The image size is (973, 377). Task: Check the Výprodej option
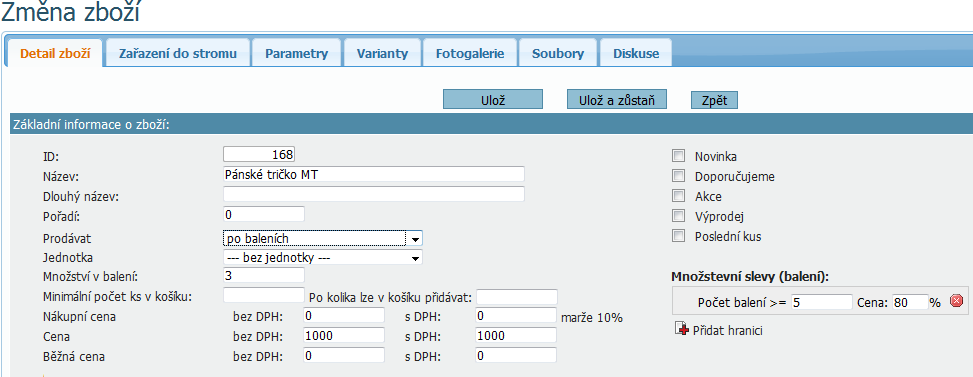678,216
